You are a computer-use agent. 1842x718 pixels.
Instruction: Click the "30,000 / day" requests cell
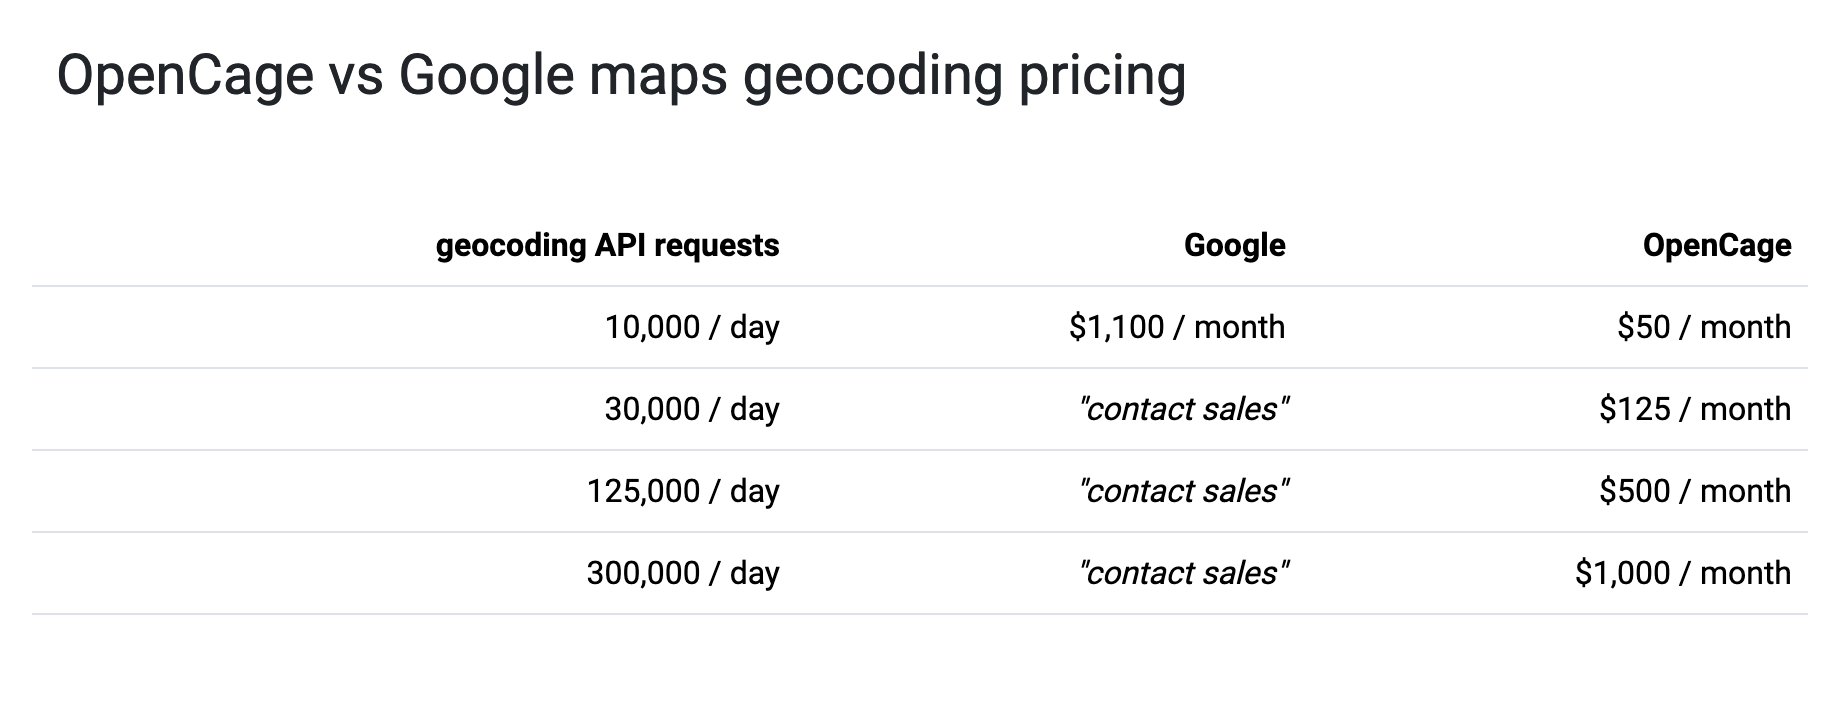coord(691,409)
